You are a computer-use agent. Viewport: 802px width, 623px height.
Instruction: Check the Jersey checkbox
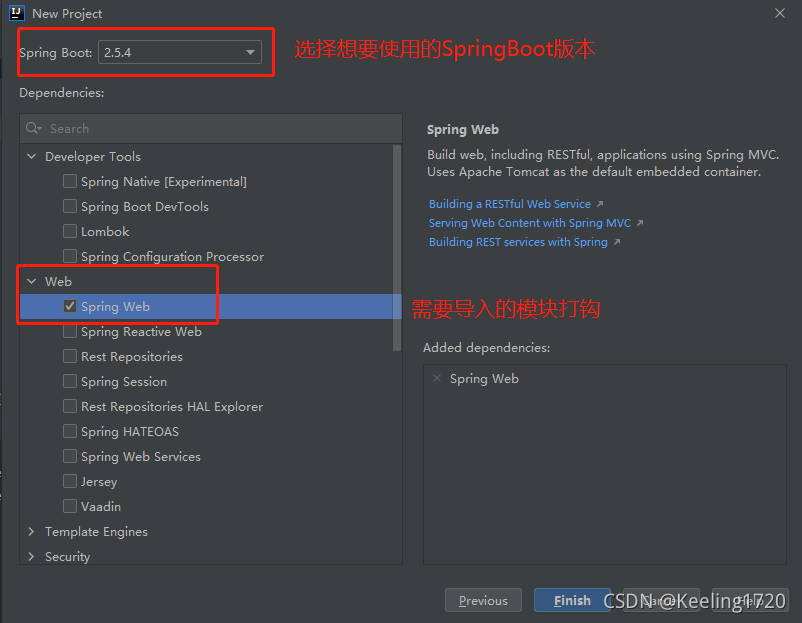(70, 481)
